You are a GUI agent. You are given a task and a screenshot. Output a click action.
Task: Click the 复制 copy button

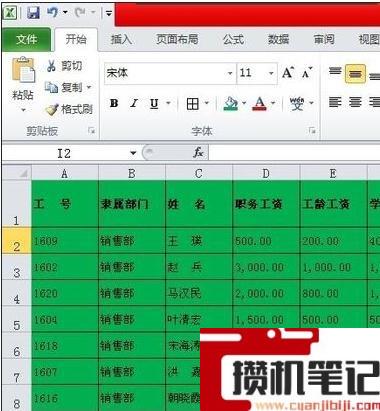pyautogui.click(x=64, y=87)
